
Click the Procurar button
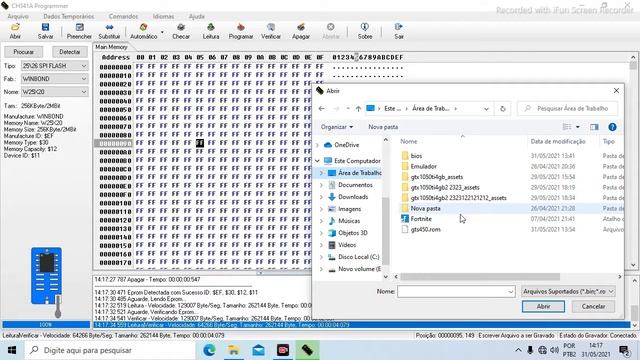click(x=24, y=52)
